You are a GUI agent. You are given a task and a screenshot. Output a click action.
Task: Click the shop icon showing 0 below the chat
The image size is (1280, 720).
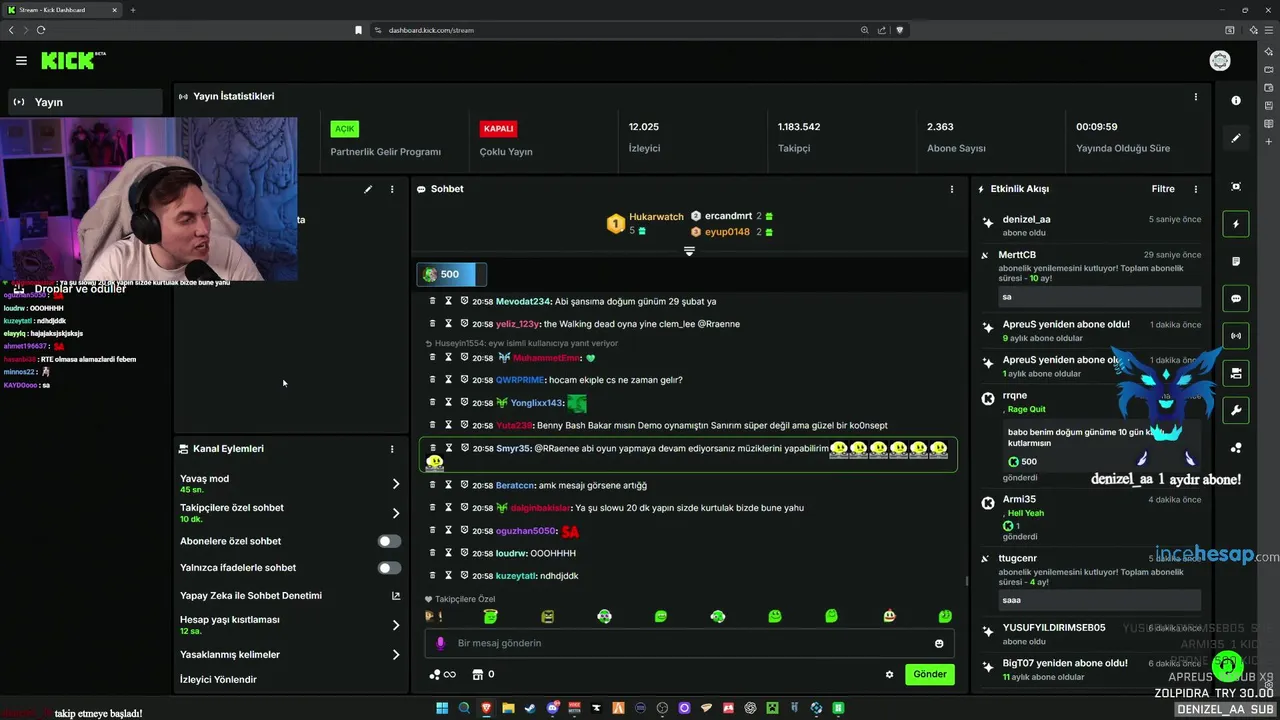(483, 674)
